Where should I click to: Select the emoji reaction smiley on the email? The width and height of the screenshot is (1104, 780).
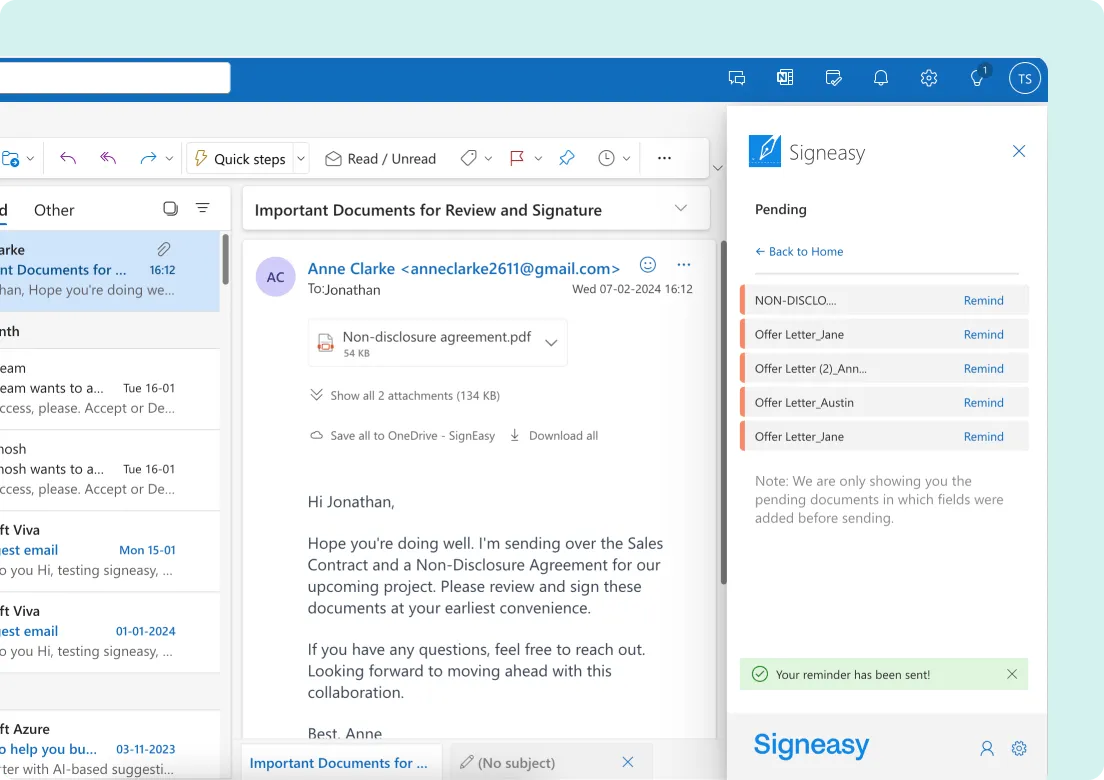(647, 264)
